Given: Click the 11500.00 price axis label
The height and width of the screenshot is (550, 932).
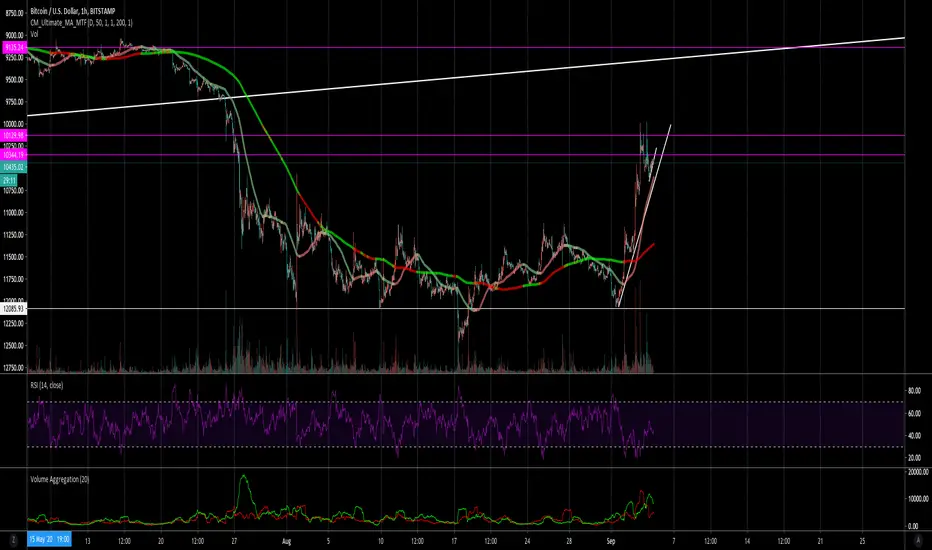Looking at the screenshot, I should (x=14, y=257).
